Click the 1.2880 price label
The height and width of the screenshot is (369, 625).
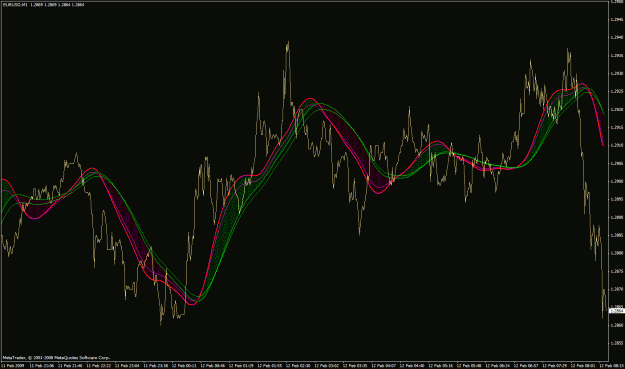pos(617,253)
